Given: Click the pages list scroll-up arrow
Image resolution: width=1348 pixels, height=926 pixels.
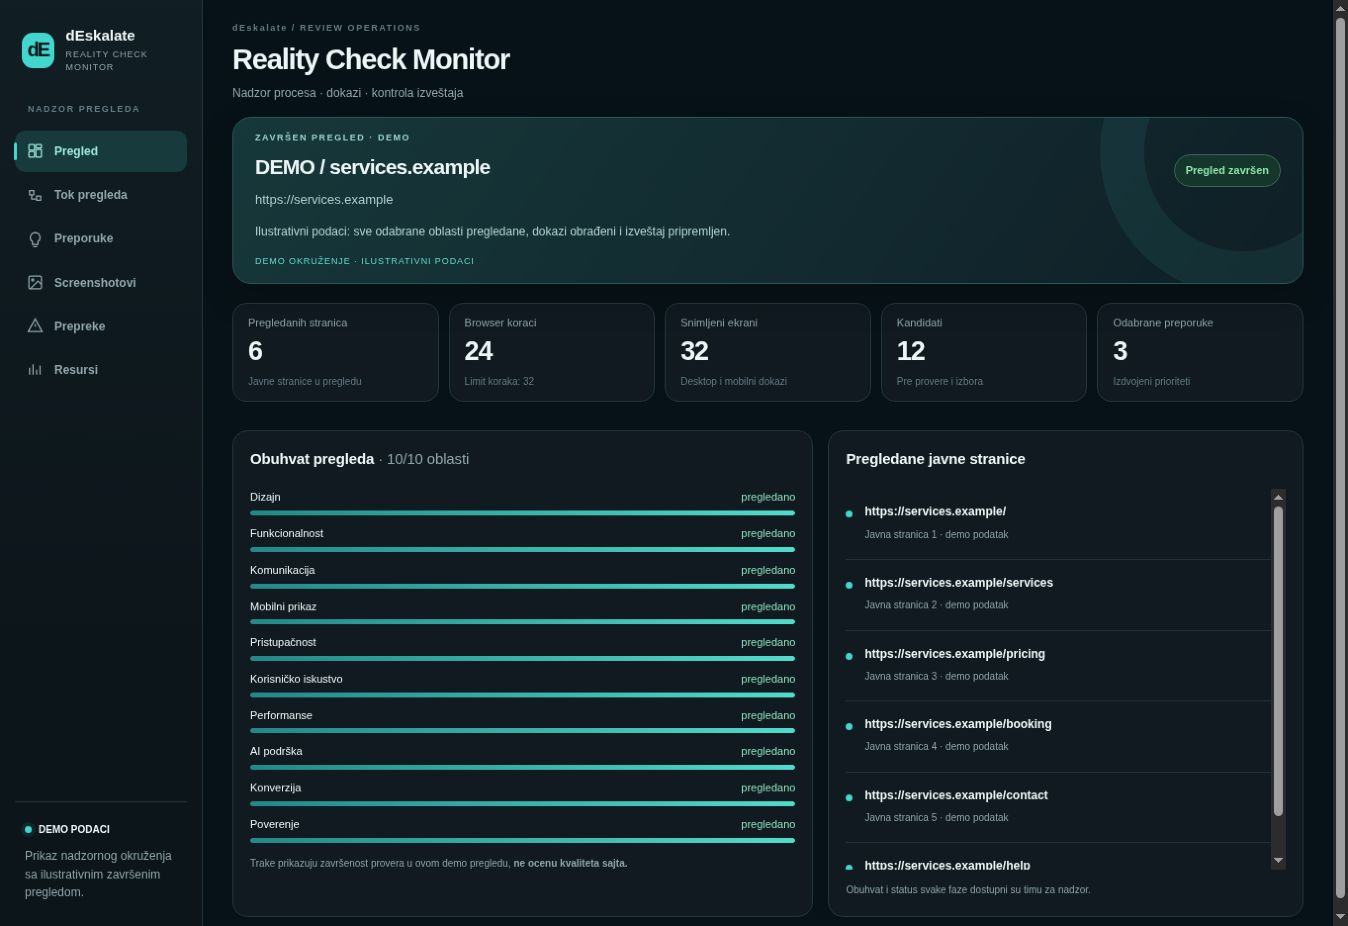Looking at the screenshot, I should tap(1278, 496).
